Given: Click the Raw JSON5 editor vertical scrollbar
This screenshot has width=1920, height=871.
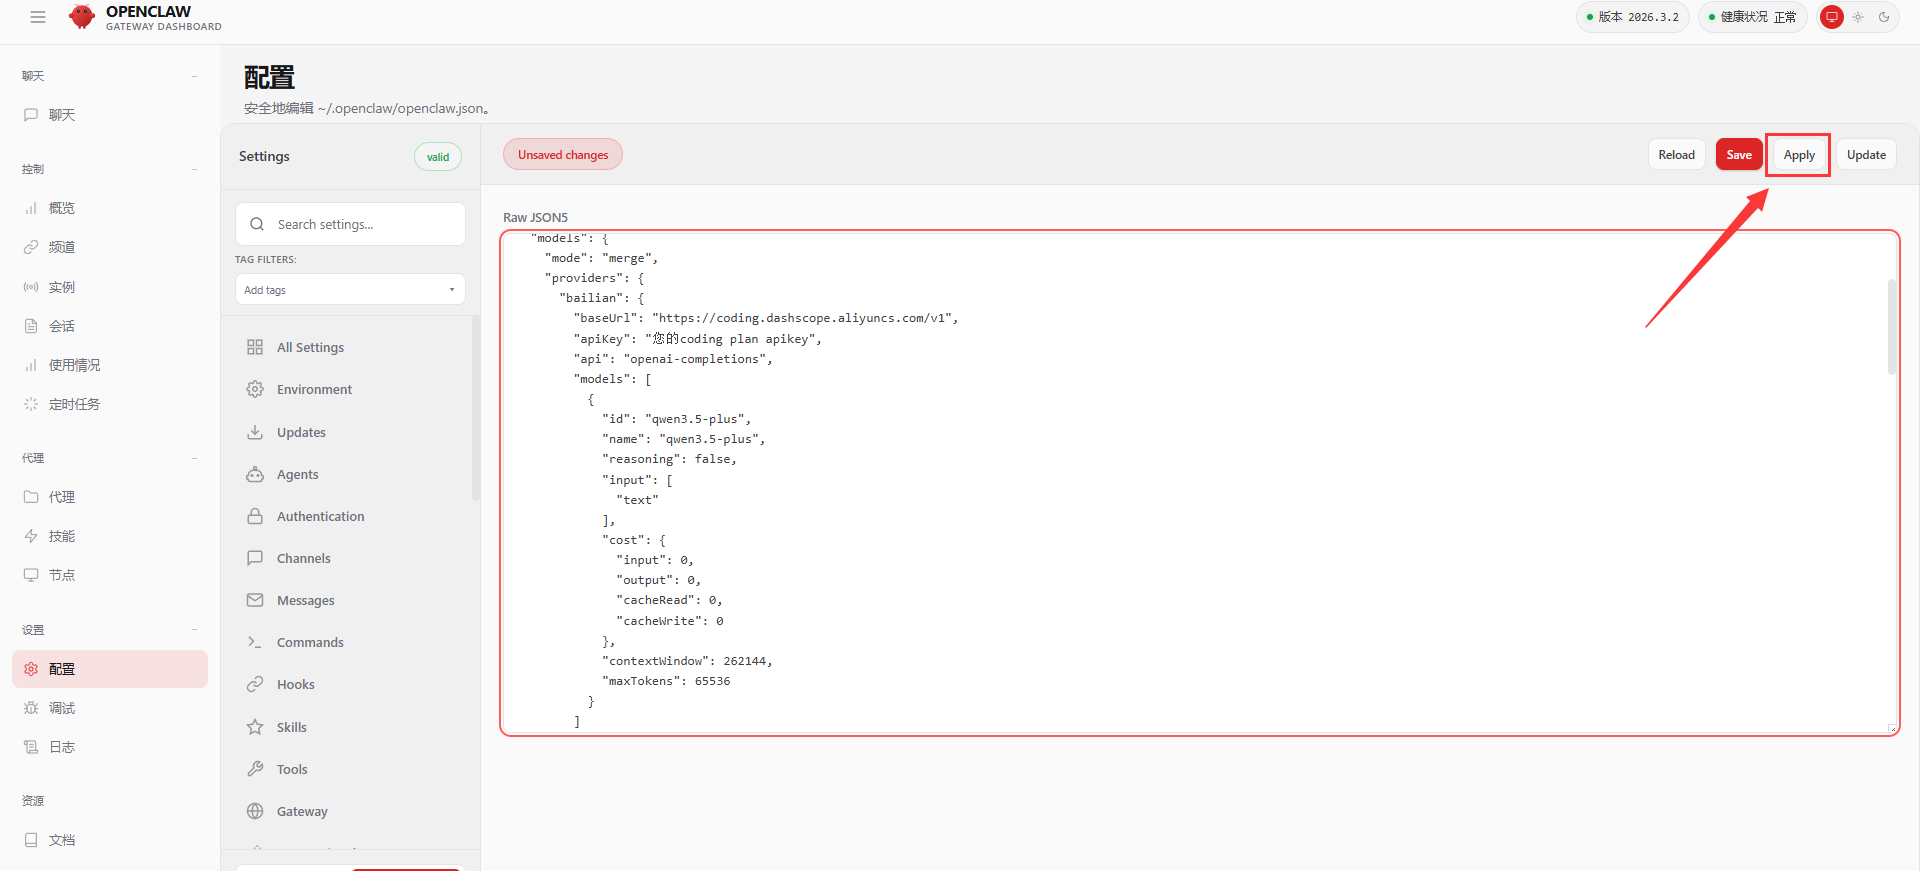Looking at the screenshot, I should point(1891,327).
